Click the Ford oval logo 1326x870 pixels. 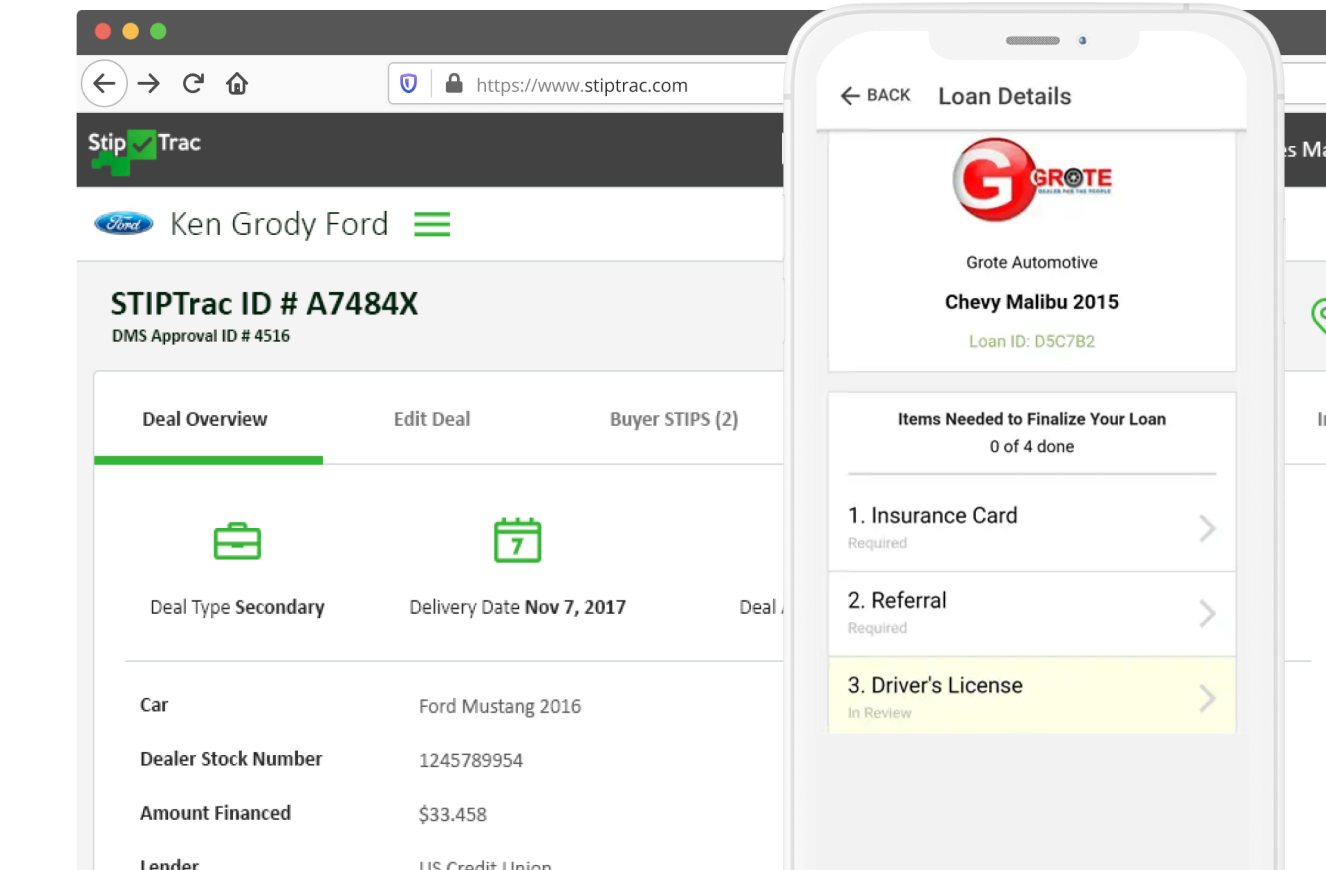tap(124, 224)
